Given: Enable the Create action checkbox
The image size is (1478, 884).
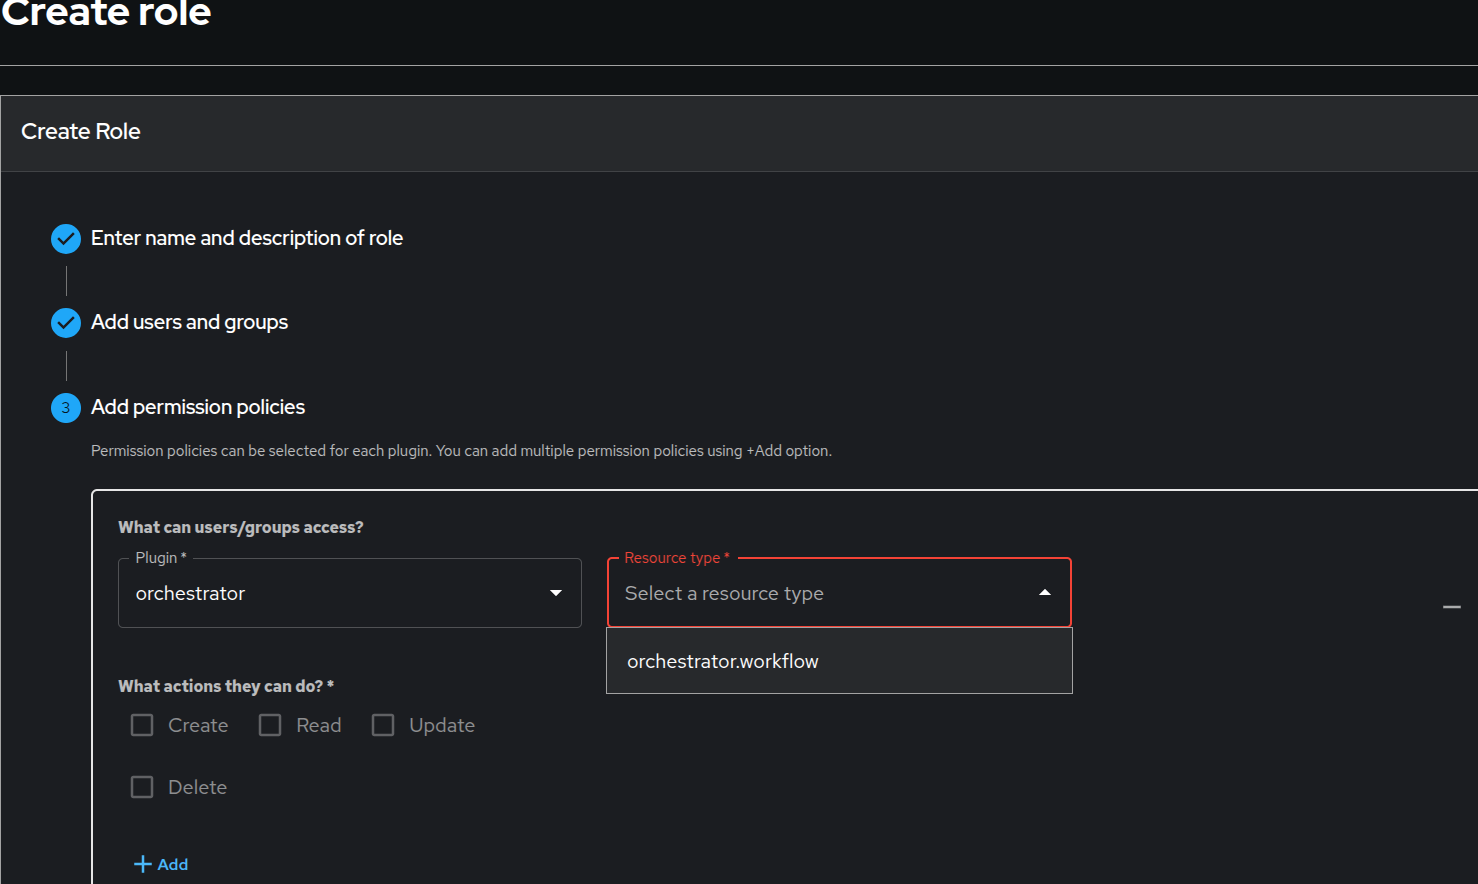Looking at the screenshot, I should [142, 725].
